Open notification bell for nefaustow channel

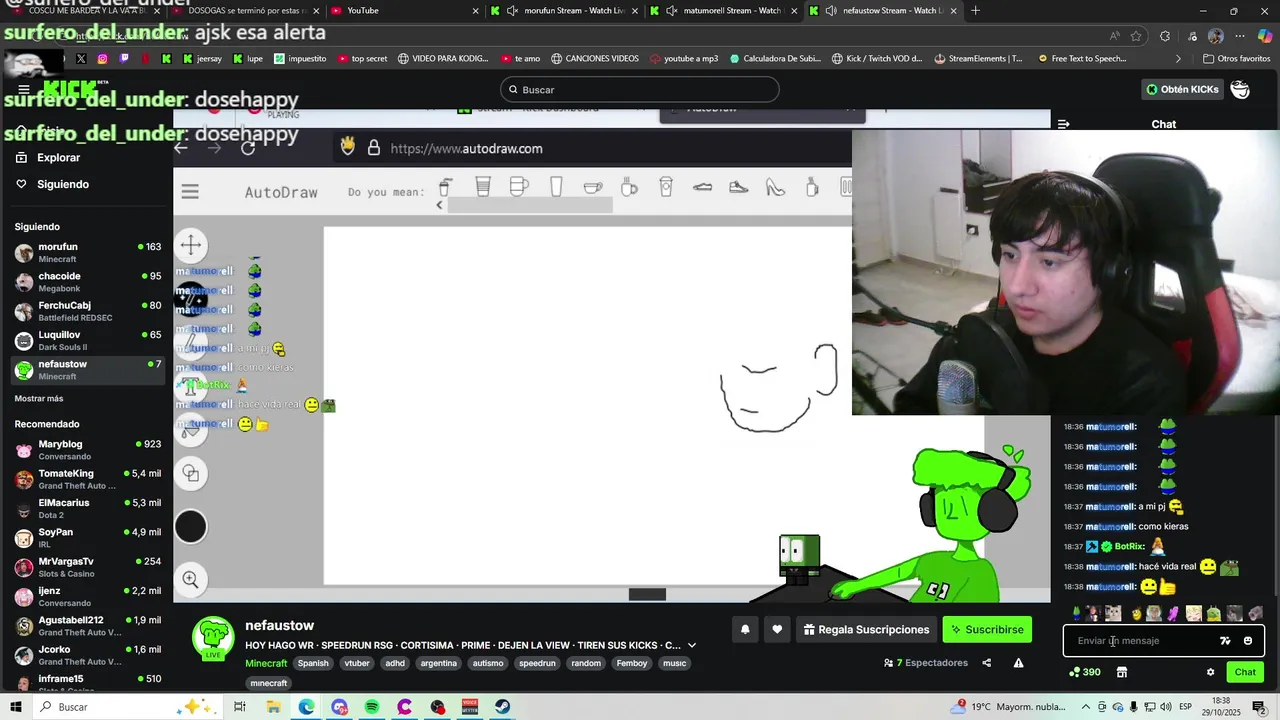pyautogui.click(x=745, y=629)
